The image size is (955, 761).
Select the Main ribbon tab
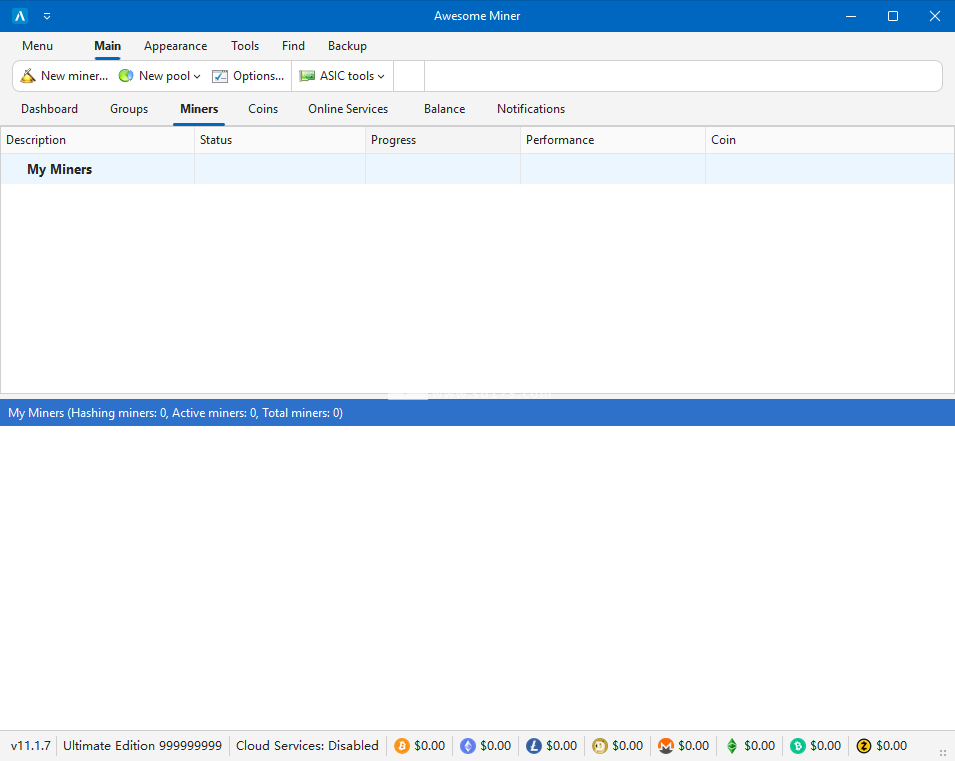coord(108,46)
